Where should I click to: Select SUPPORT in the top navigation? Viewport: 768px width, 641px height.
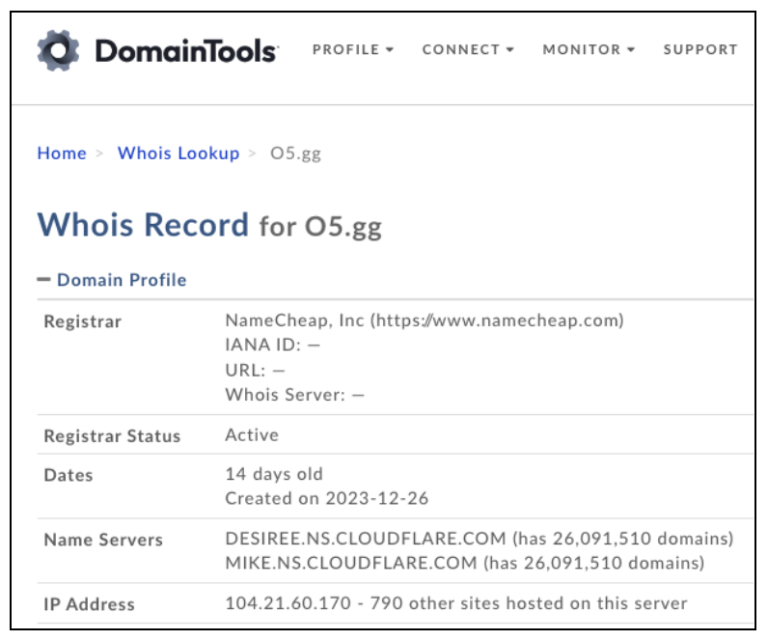click(700, 50)
